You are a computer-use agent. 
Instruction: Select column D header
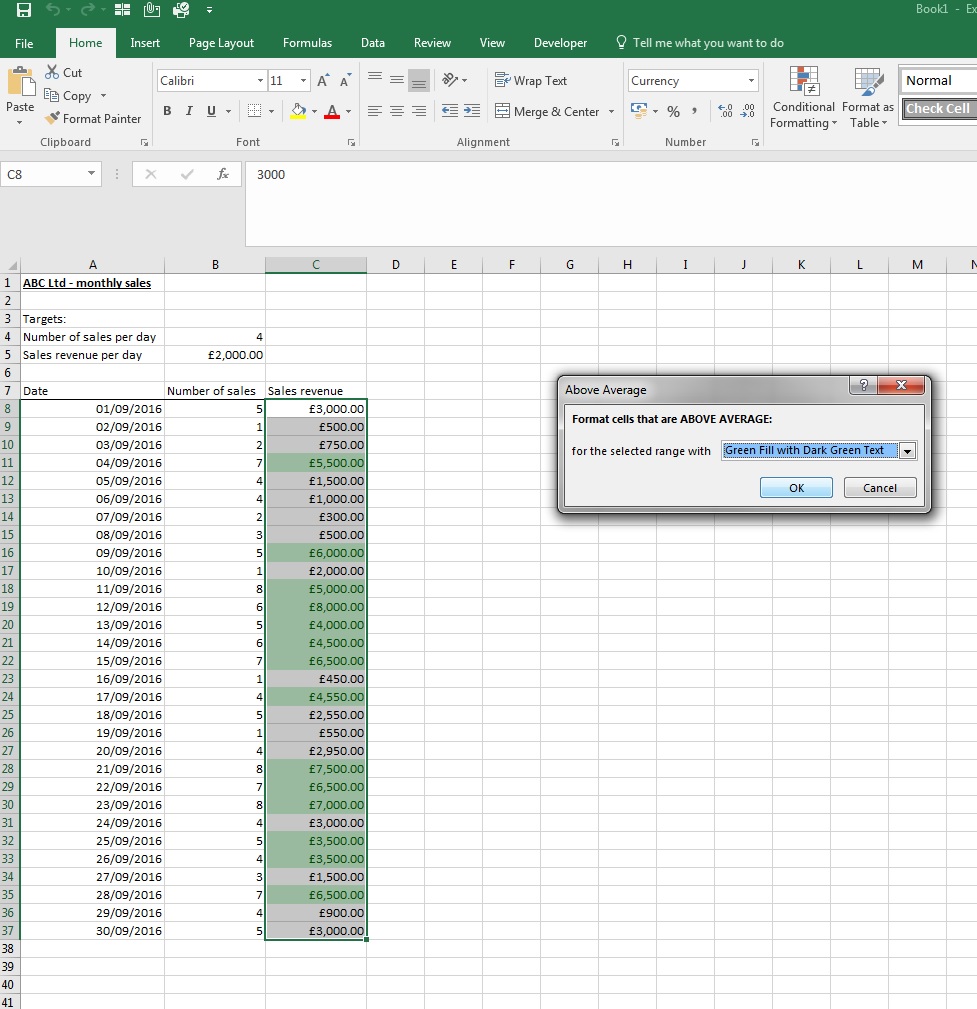(396, 264)
